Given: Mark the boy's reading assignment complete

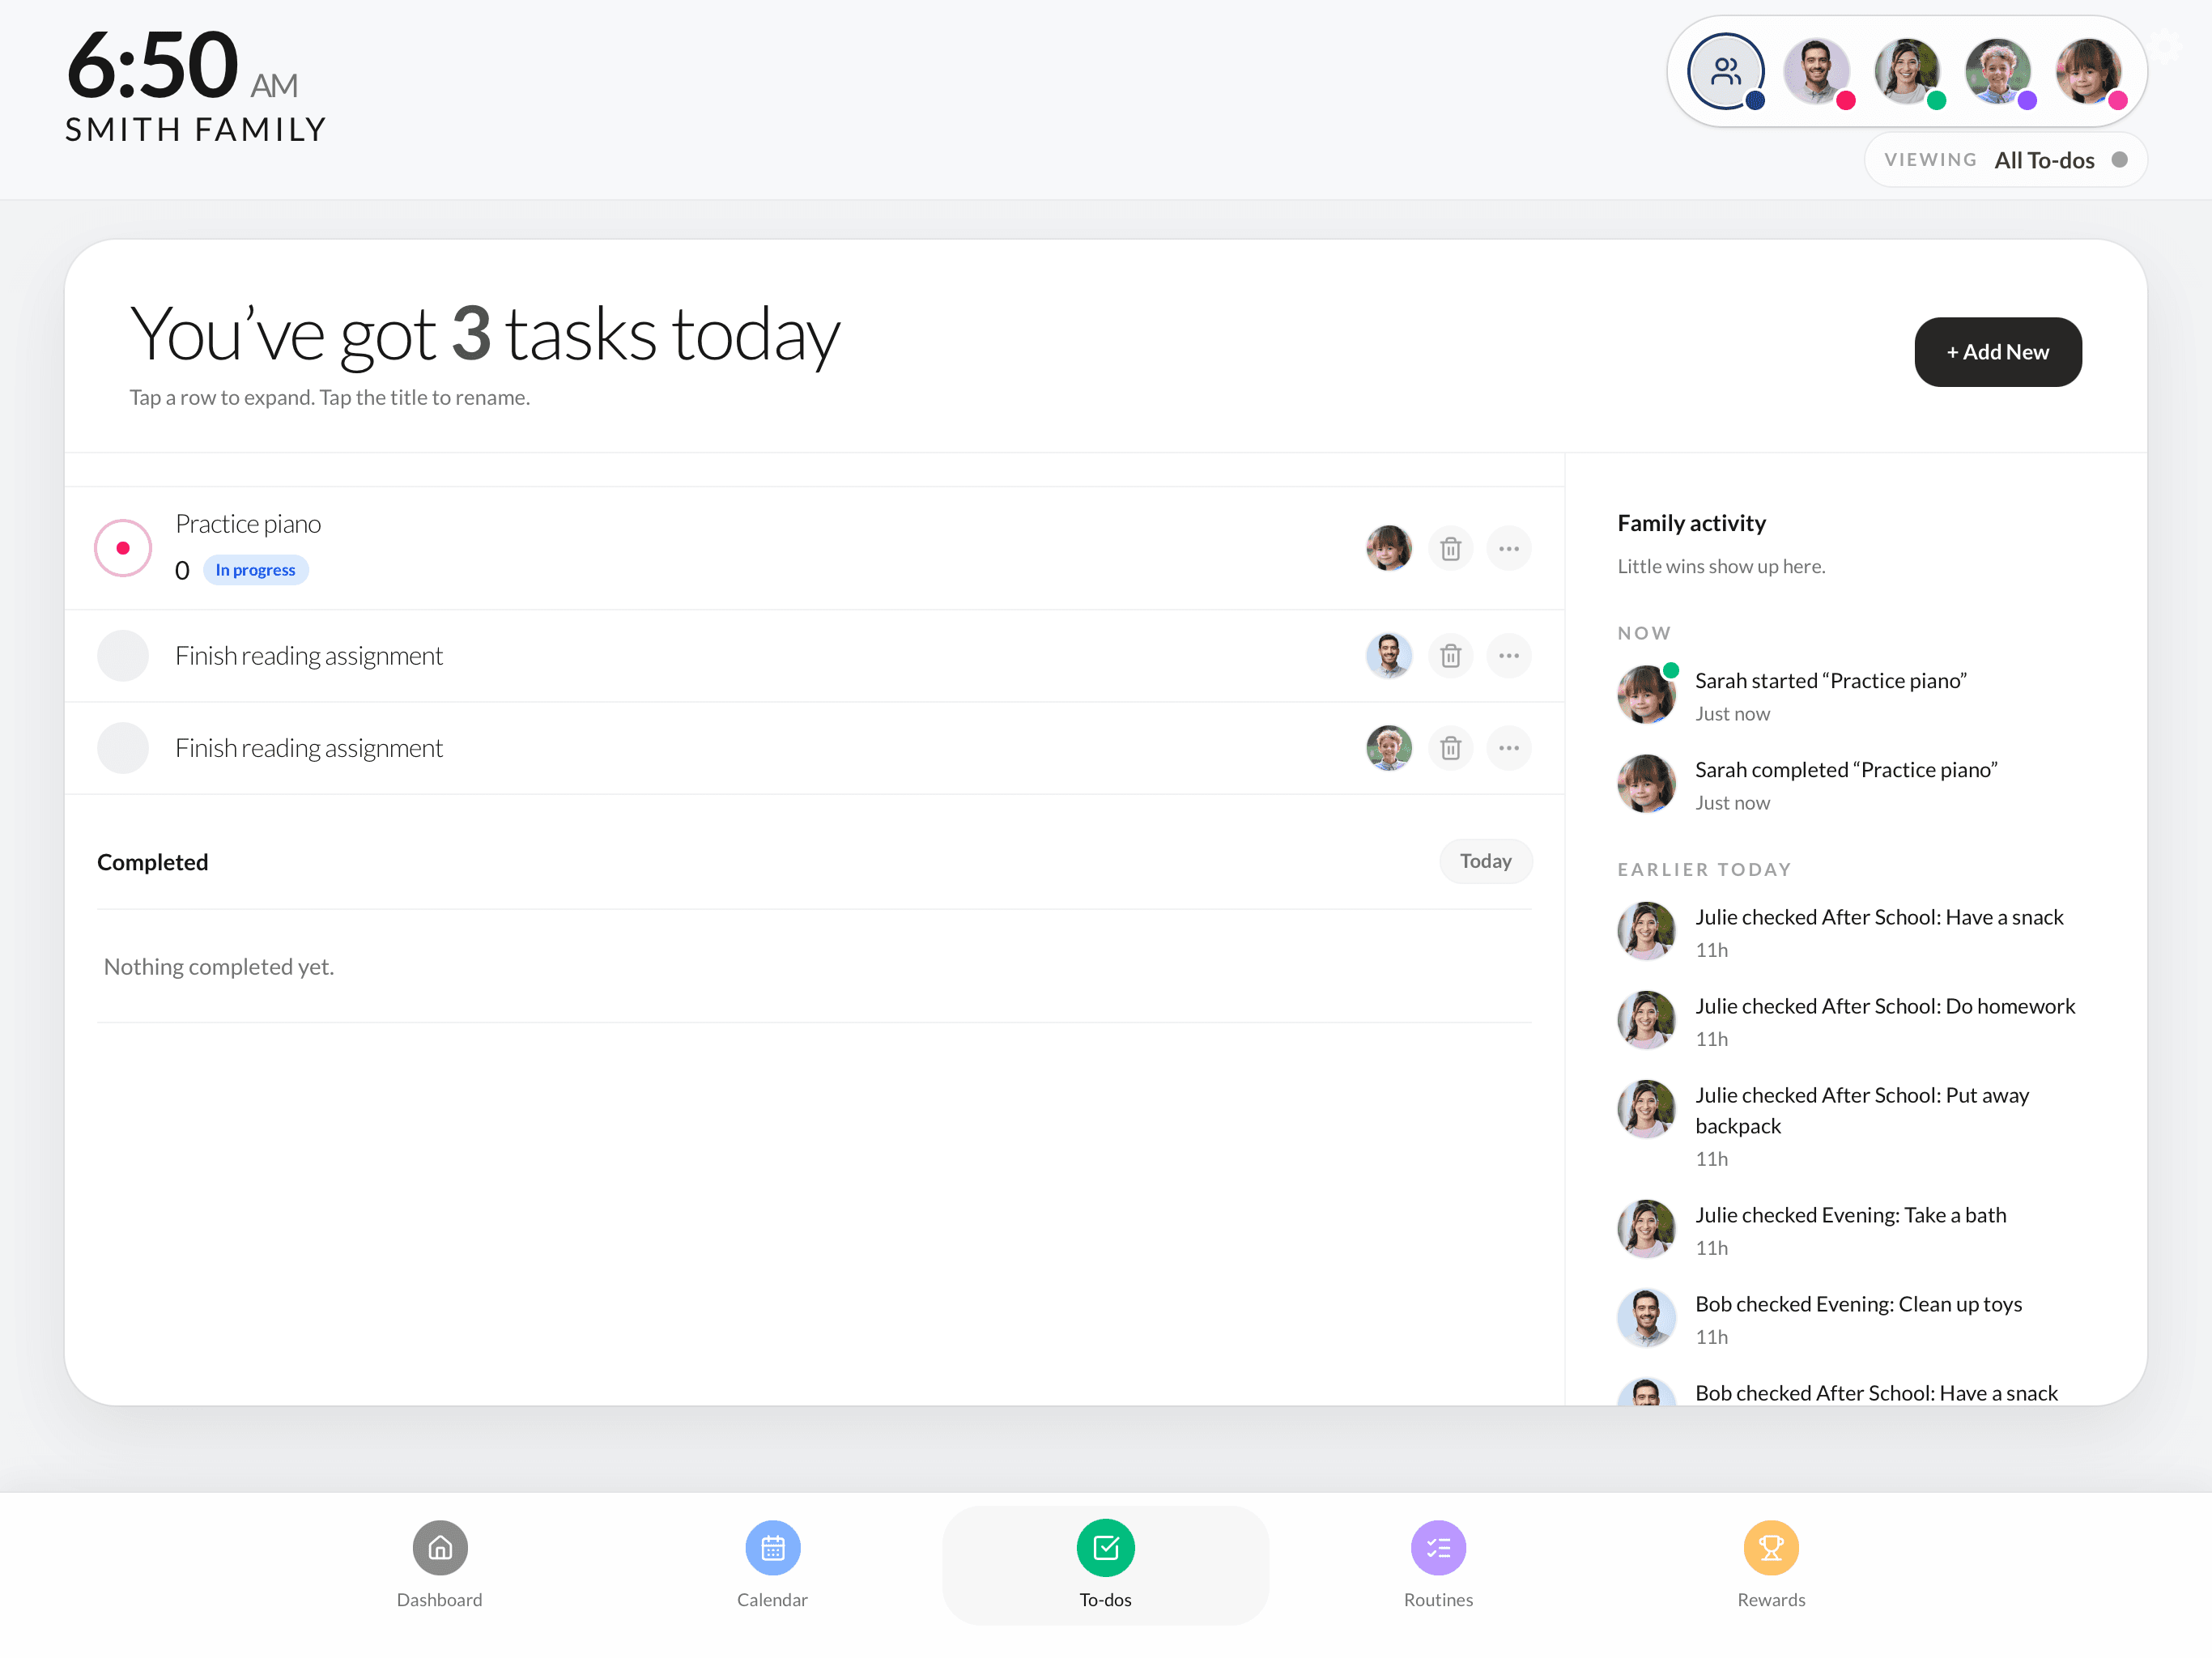Looking at the screenshot, I should tap(123, 748).
